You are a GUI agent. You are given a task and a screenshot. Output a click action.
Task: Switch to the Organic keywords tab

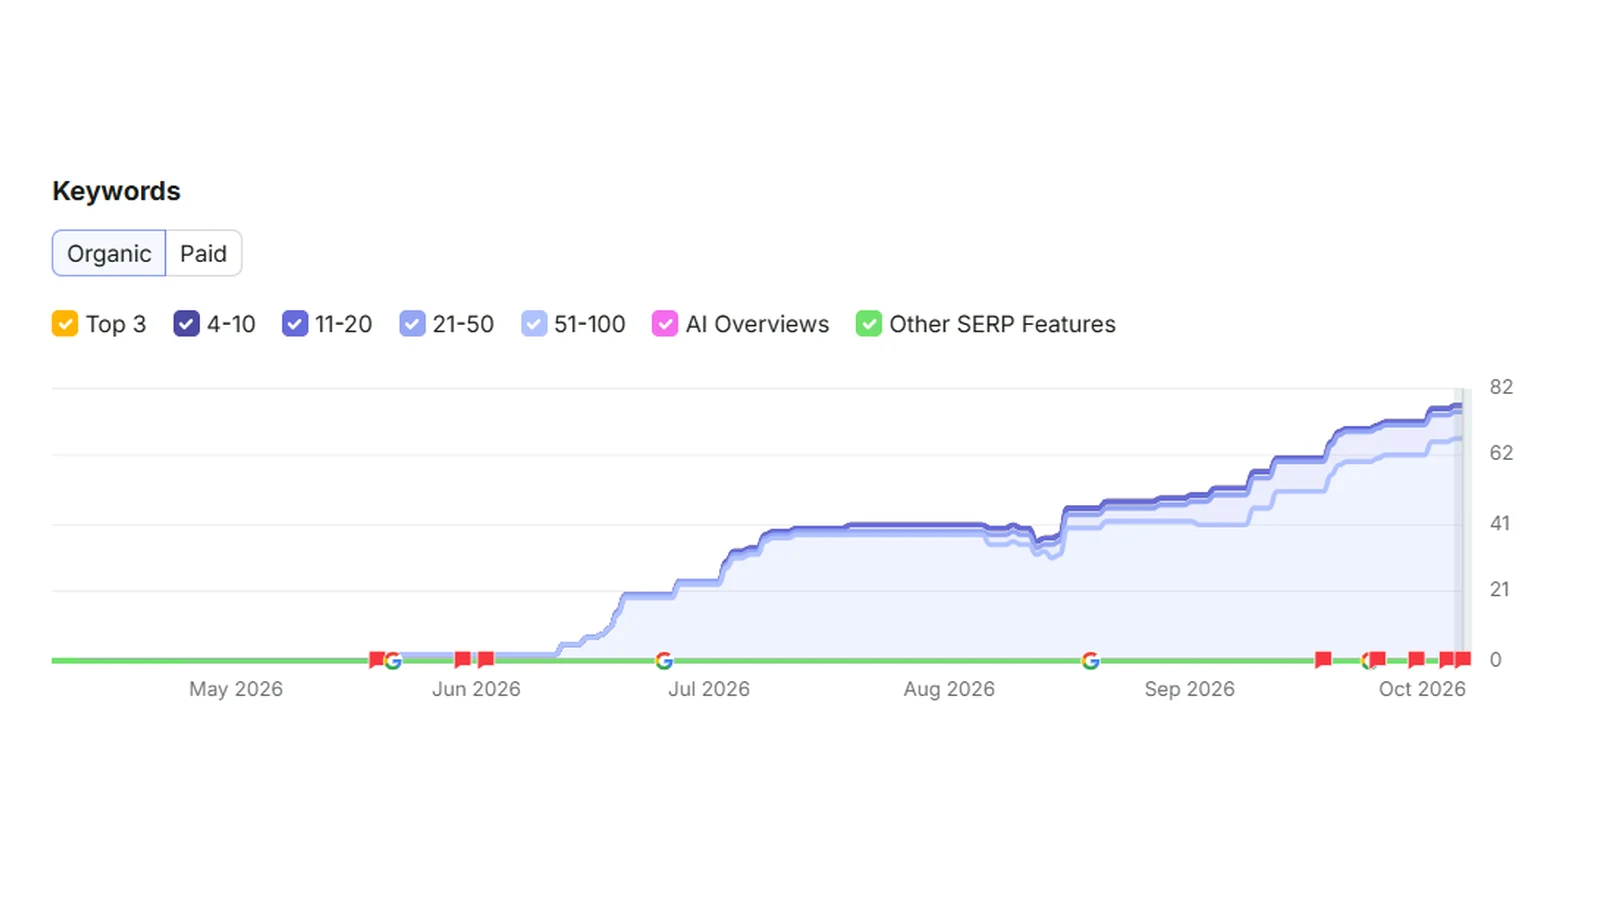click(109, 254)
